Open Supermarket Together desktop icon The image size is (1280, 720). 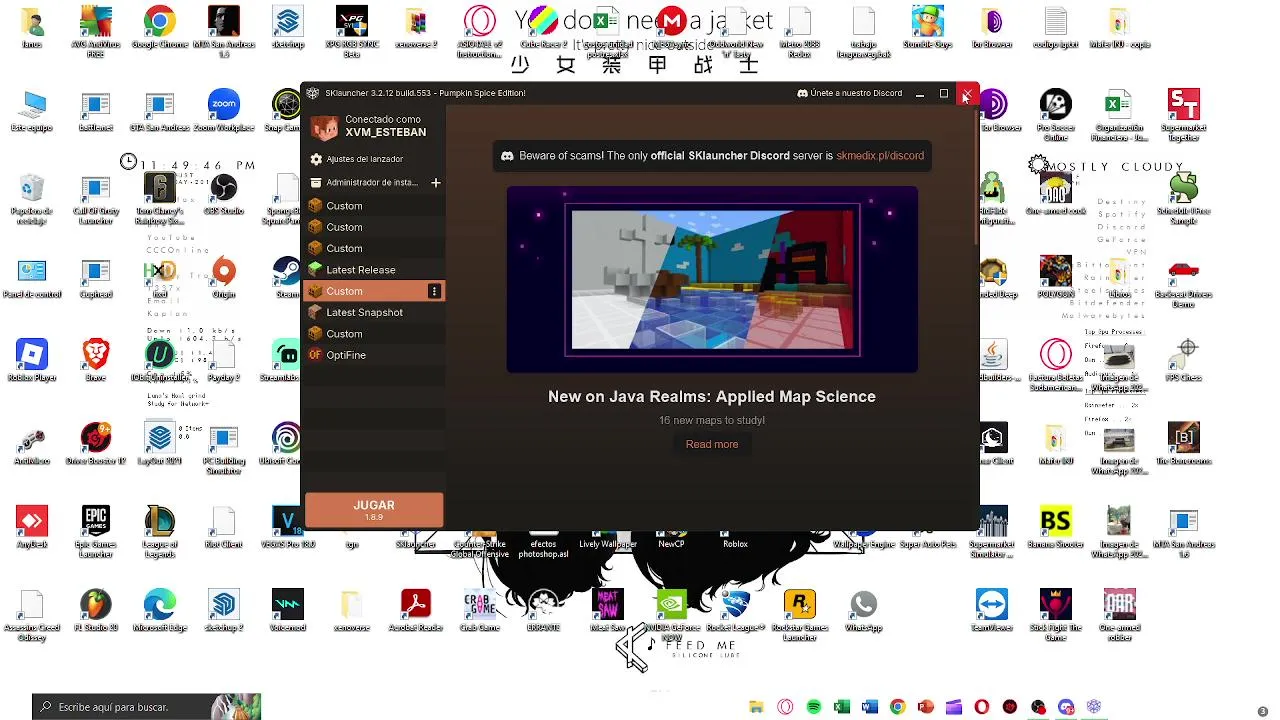coord(1184,116)
